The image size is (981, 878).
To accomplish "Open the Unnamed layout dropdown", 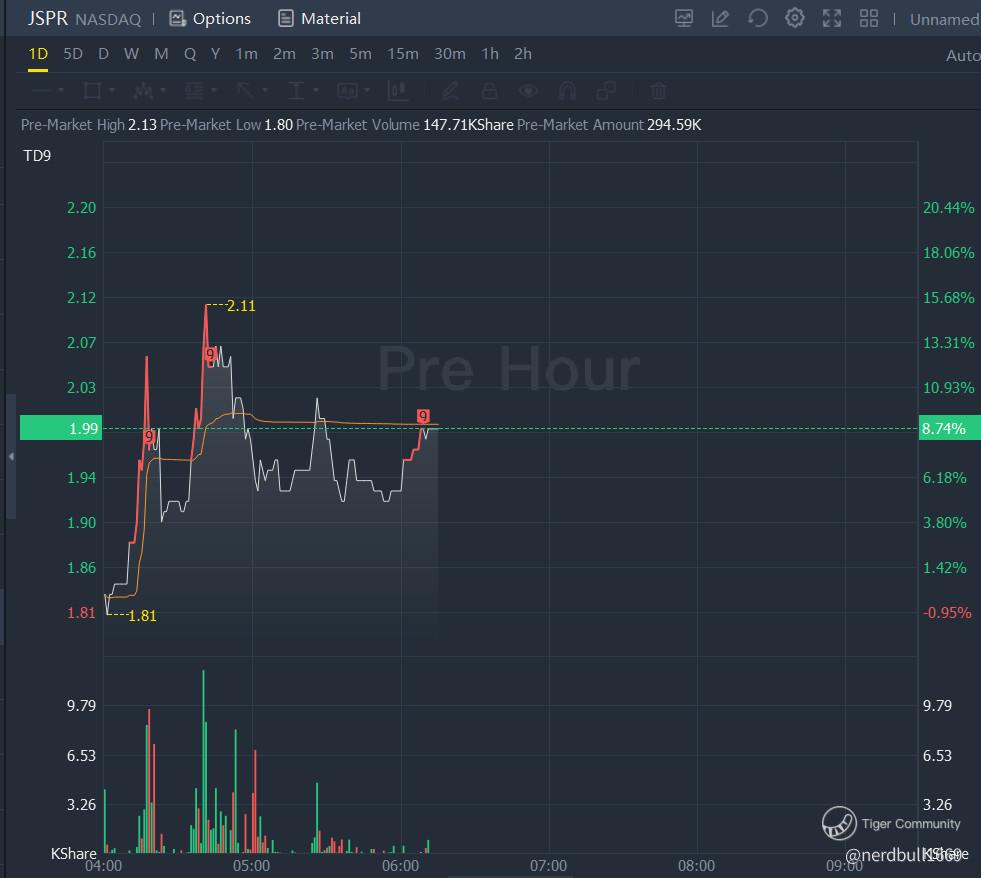I will point(944,19).
